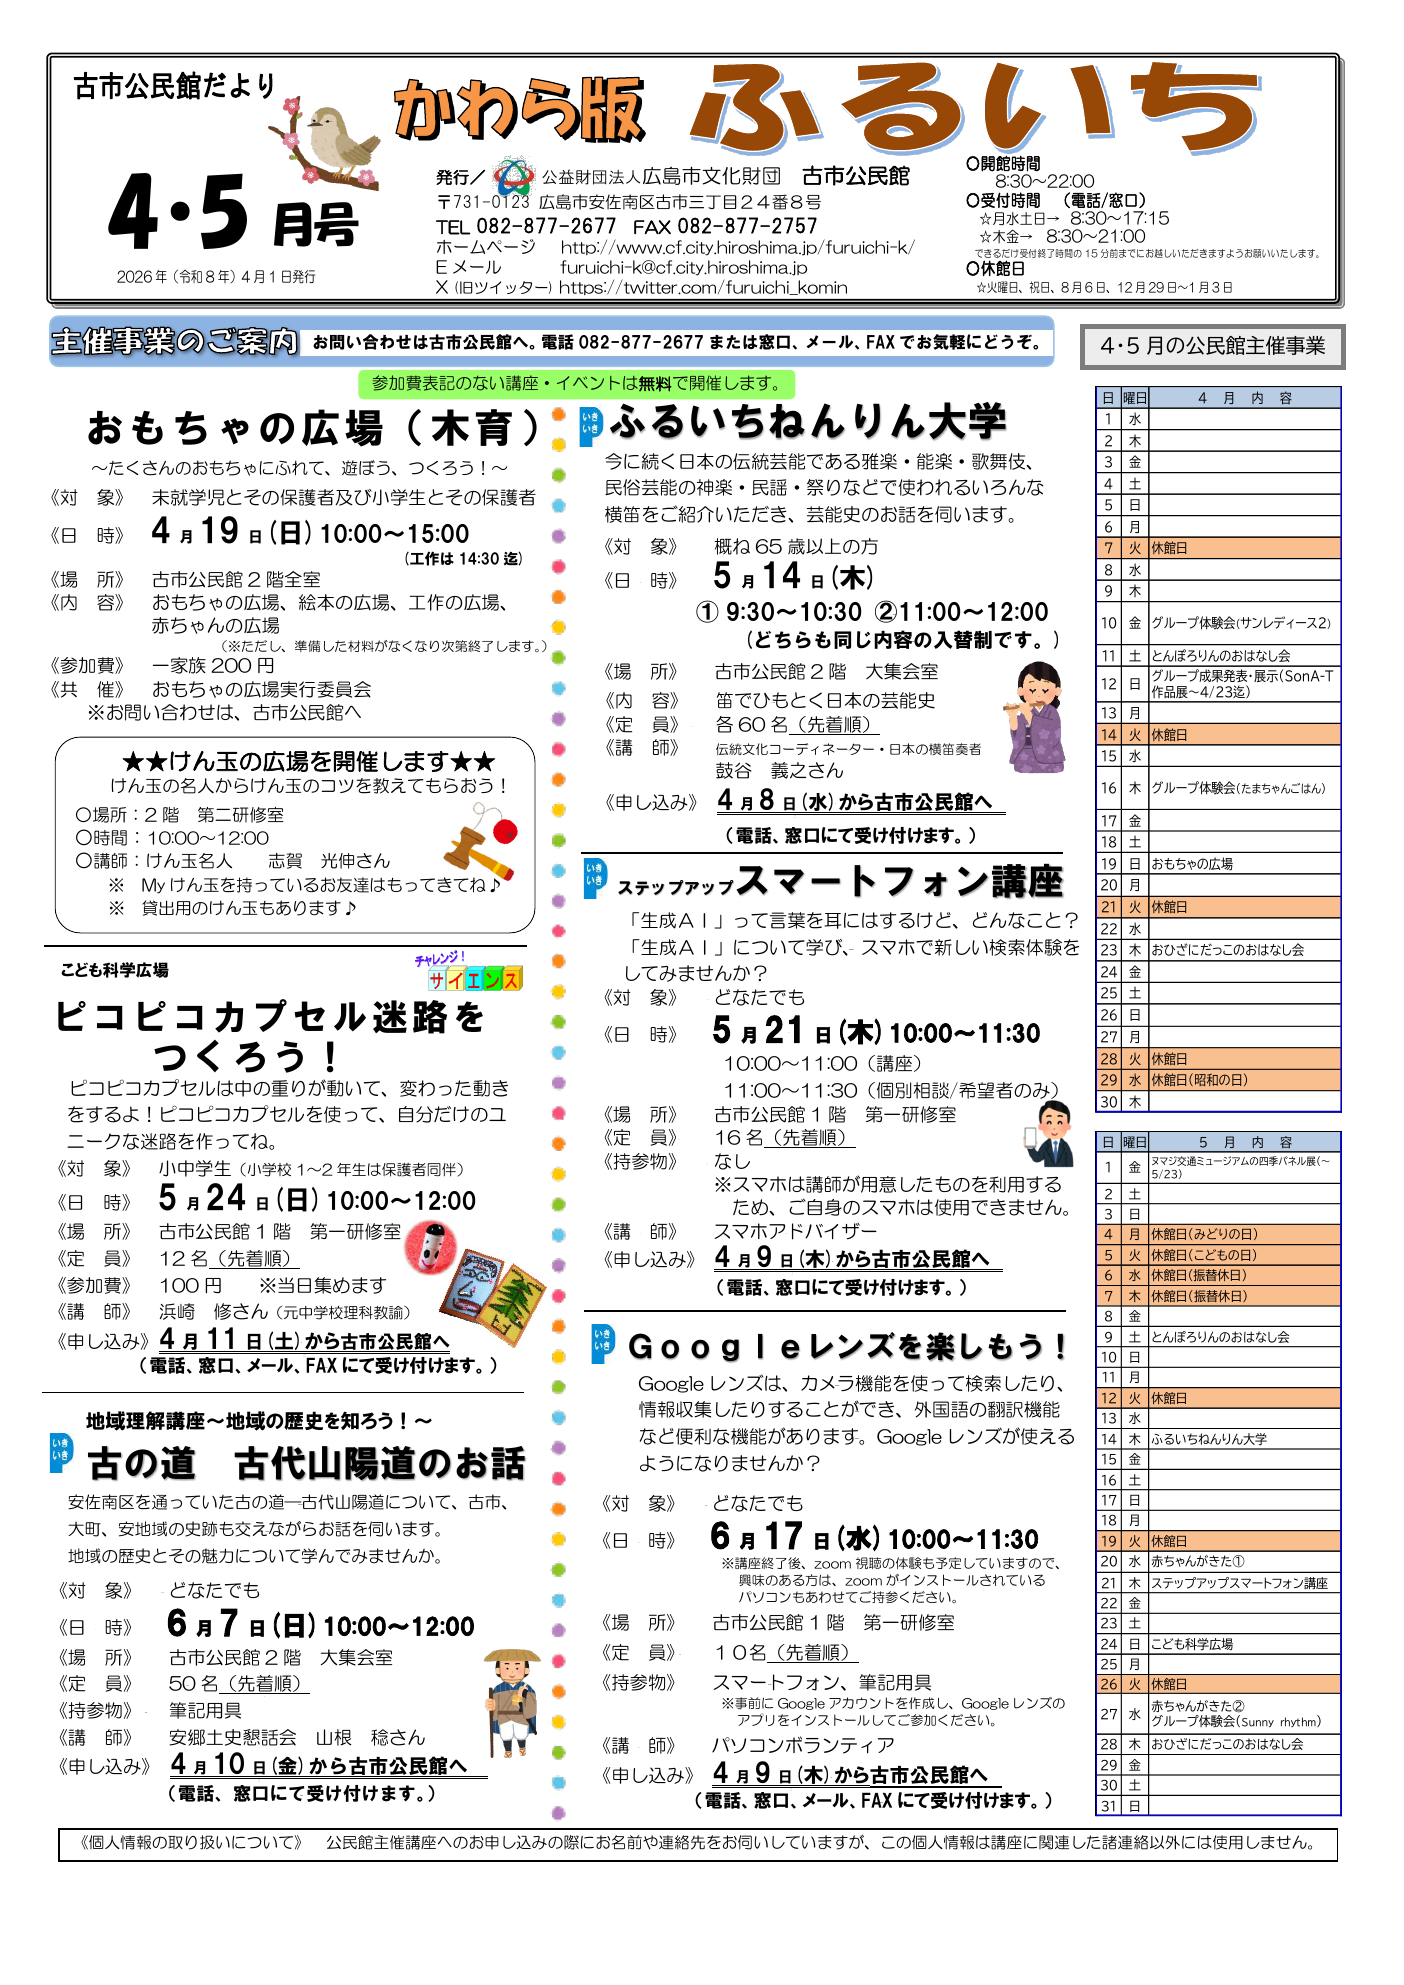Screen dimensions: 1404x1985
Task: Click instructor name 鼓谷 義之さん
Action: [x=779, y=771]
